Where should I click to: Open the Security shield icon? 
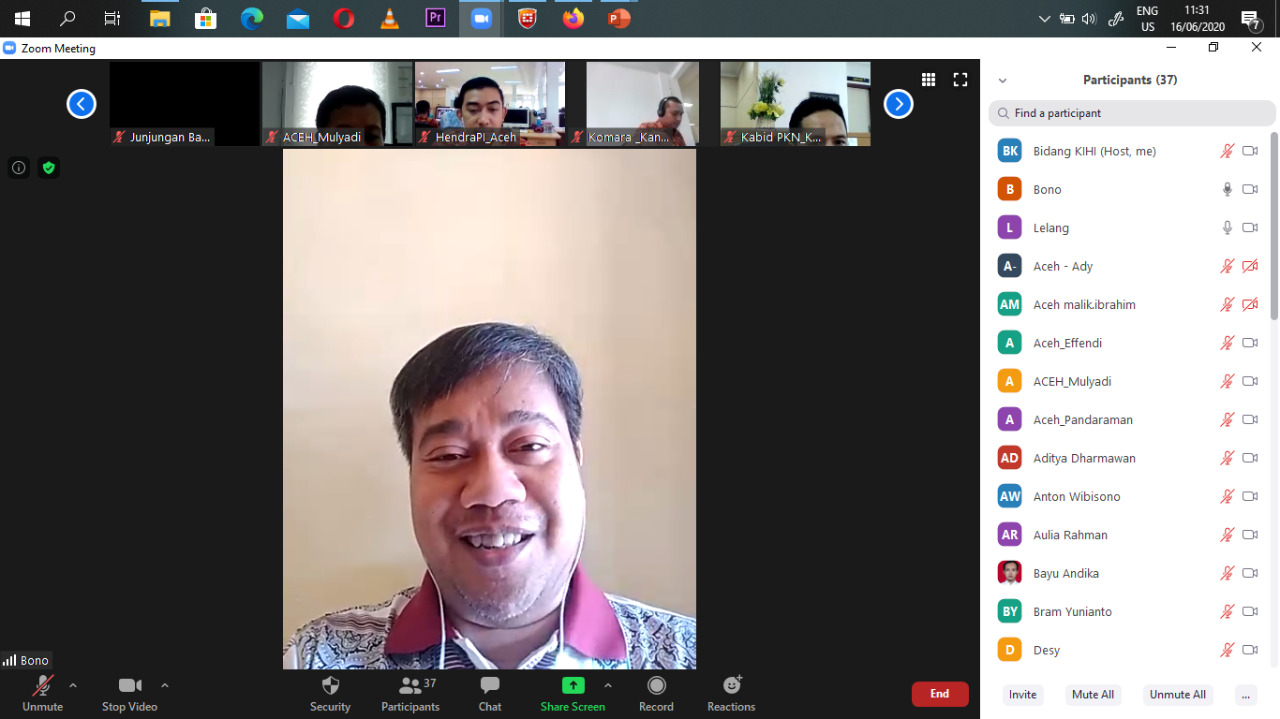pos(330,686)
